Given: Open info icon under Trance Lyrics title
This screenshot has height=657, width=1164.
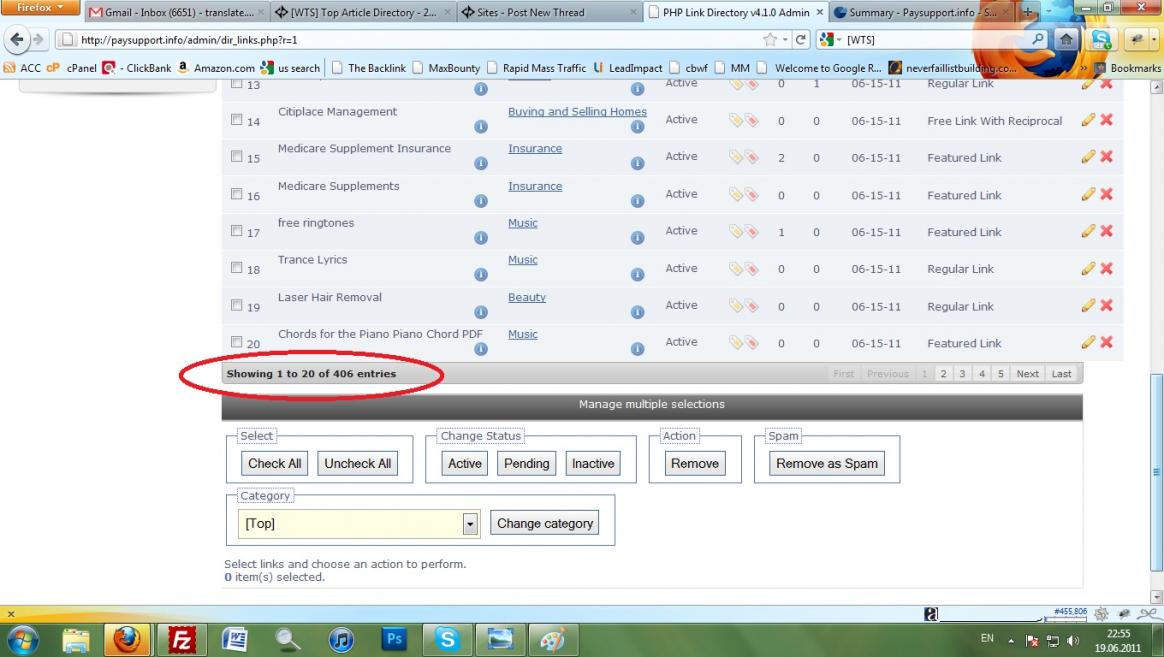Looking at the screenshot, I should click(481, 275).
